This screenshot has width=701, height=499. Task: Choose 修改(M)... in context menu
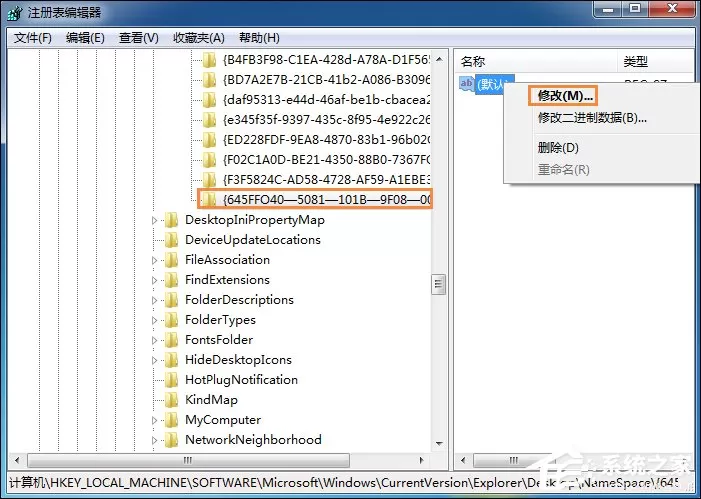pos(565,96)
